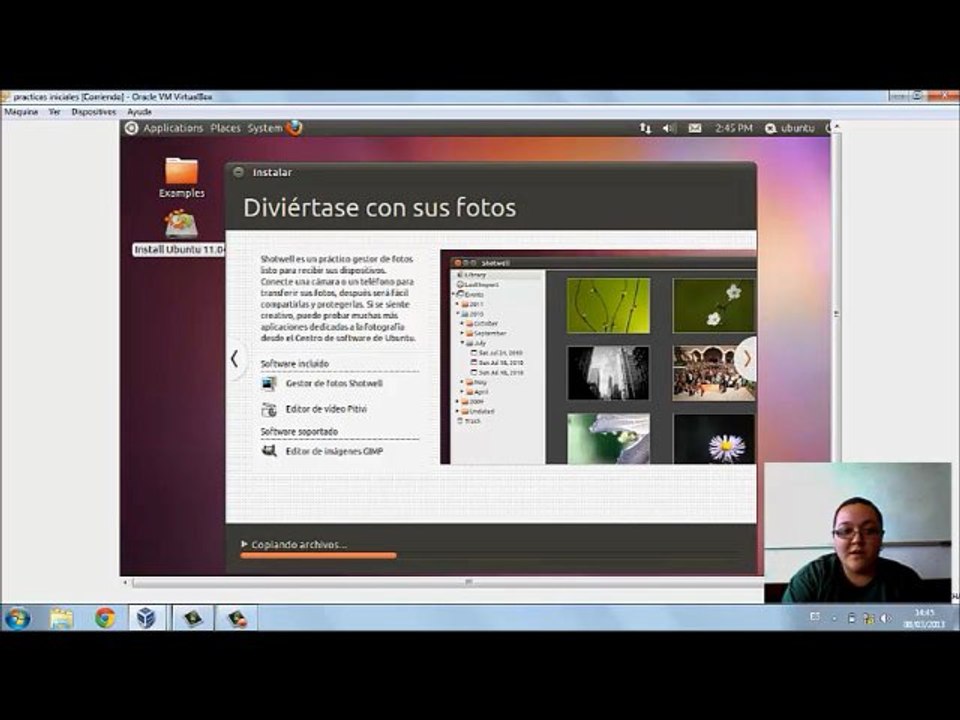
Task: Select the white flowers photo thumbnail
Action: [714, 306]
